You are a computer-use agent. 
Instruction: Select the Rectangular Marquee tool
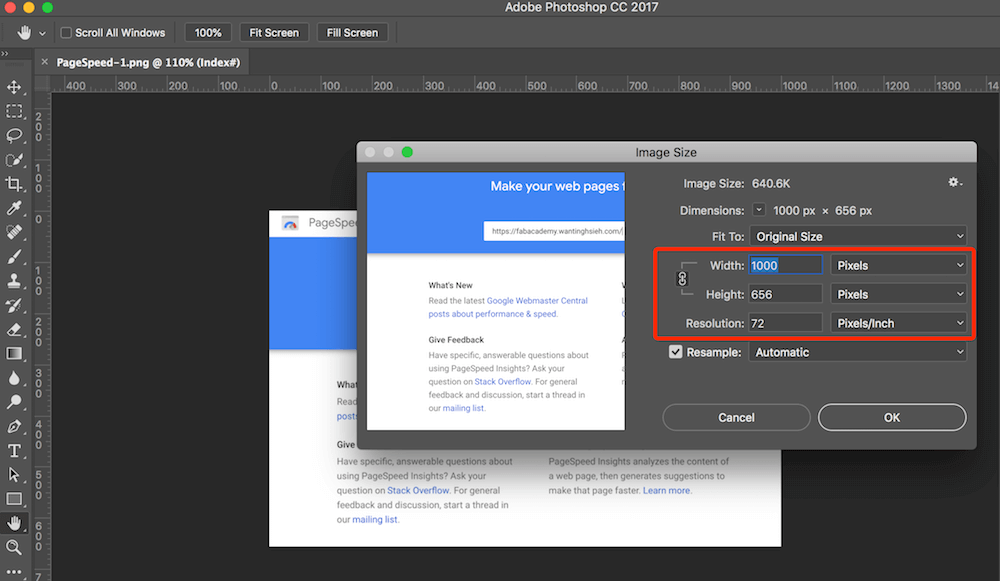(14, 111)
